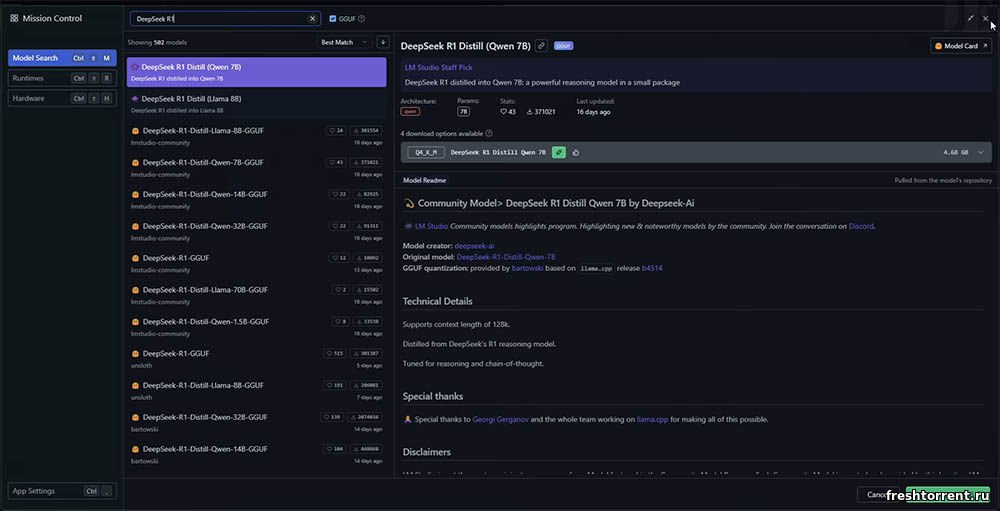The width and height of the screenshot is (1000, 511).
Task: Click the thumbs up icon on Q4_K_M row
Action: [576, 152]
